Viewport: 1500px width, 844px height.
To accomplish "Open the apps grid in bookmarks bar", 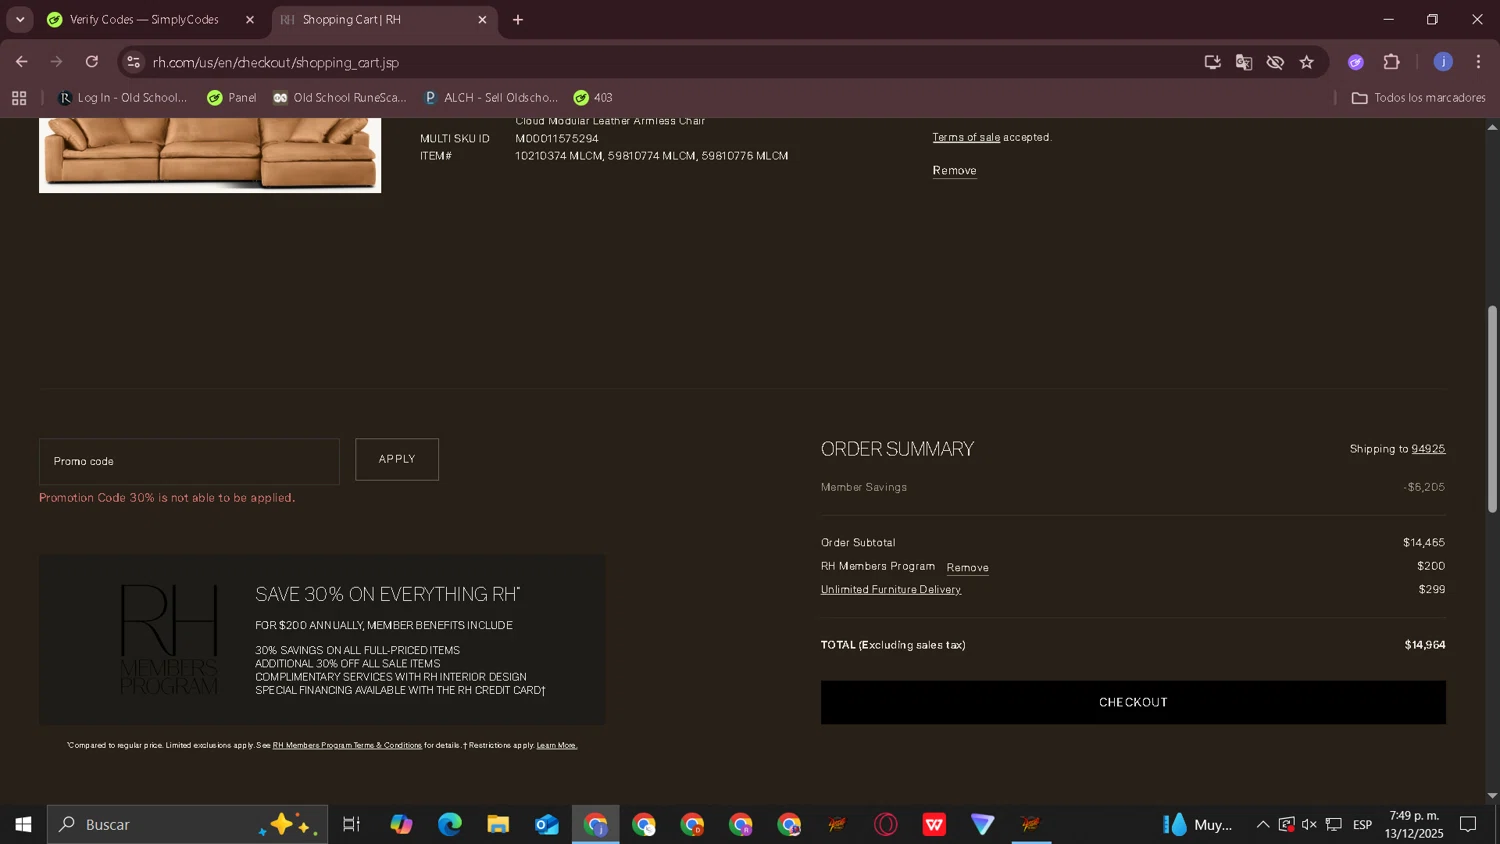I will [x=19, y=98].
